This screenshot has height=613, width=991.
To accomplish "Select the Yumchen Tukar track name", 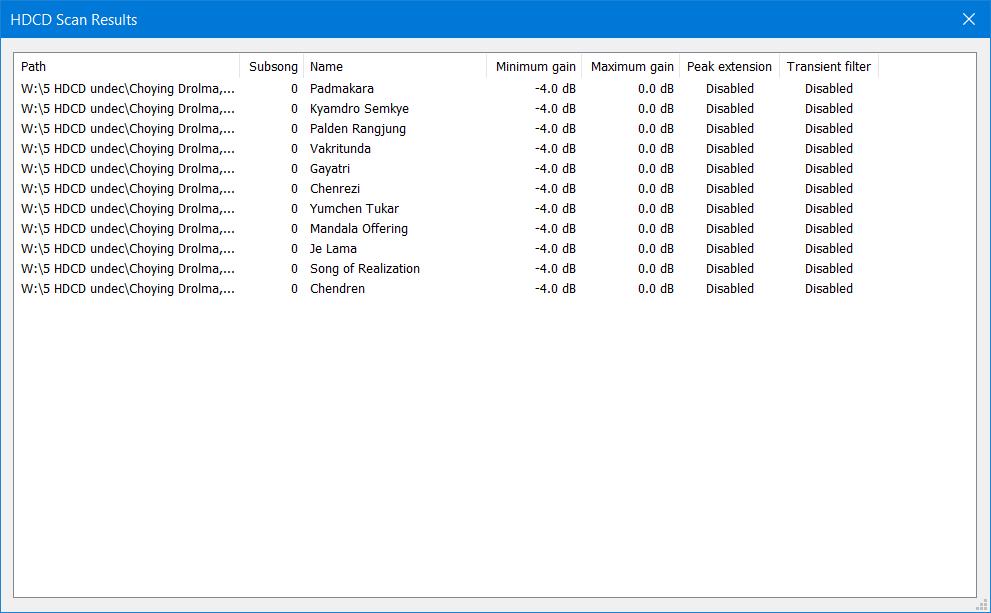I will coord(354,209).
